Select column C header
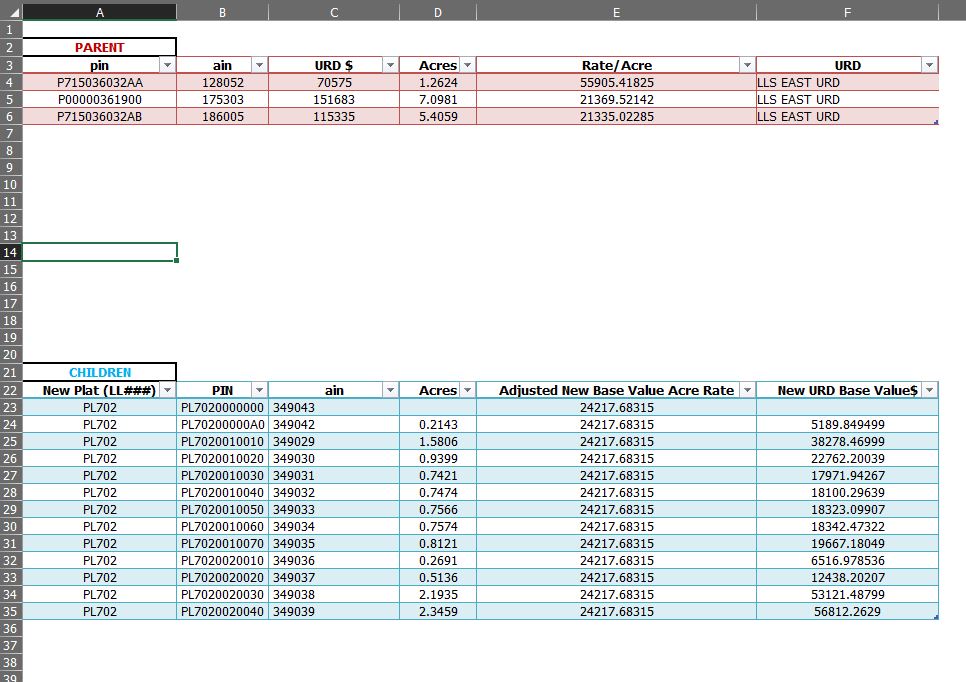The image size is (966, 682). pyautogui.click(x=334, y=12)
